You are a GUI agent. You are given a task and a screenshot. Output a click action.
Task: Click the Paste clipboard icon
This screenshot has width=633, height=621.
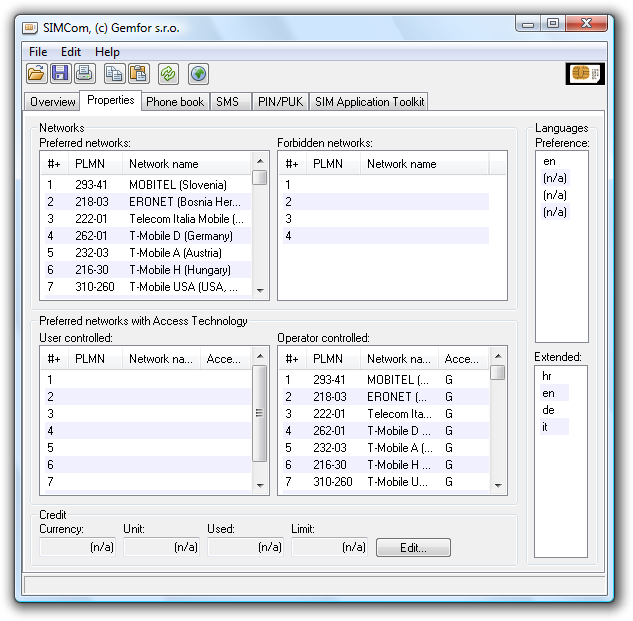pos(138,73)
